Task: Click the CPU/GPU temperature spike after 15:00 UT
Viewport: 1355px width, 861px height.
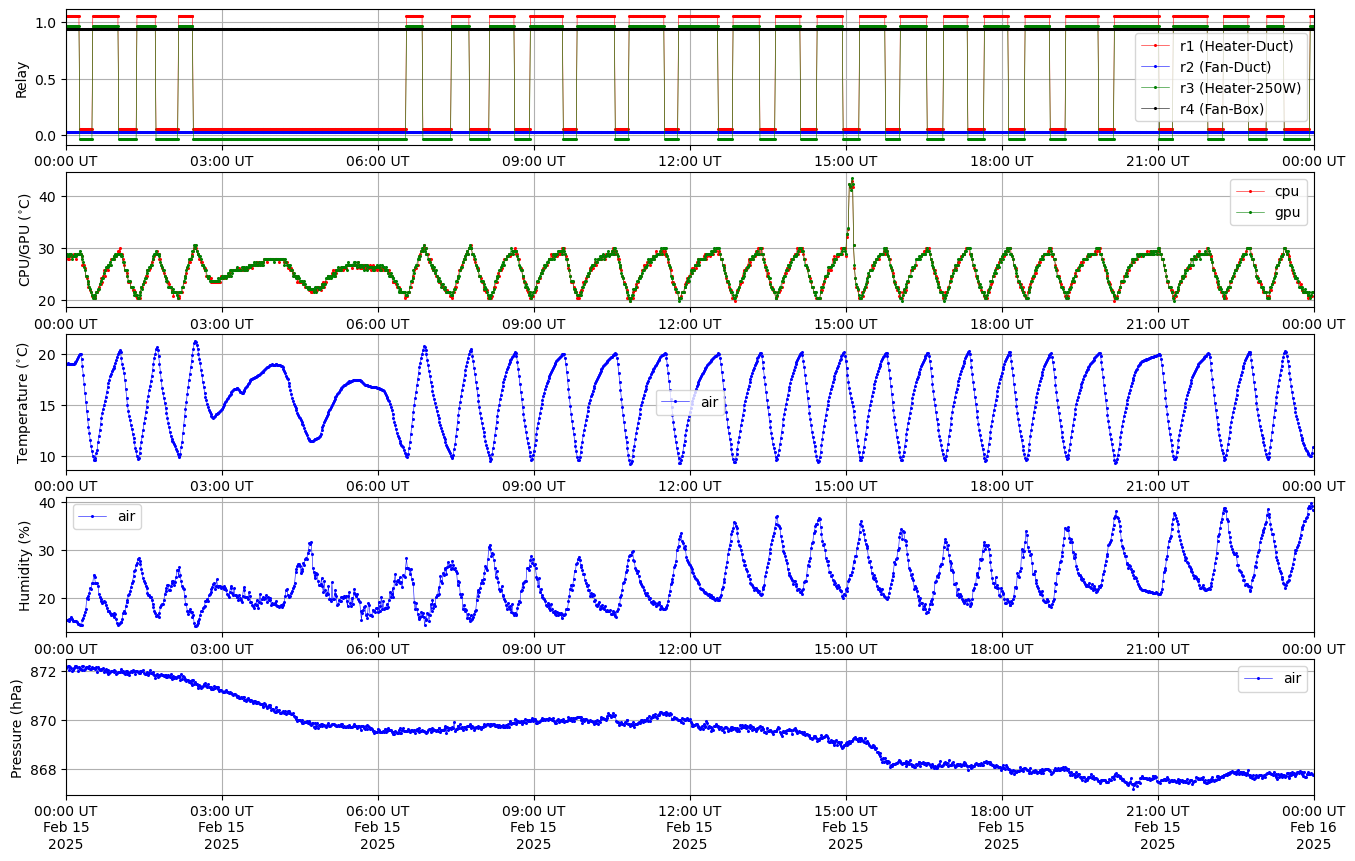Action: [852, 184]
